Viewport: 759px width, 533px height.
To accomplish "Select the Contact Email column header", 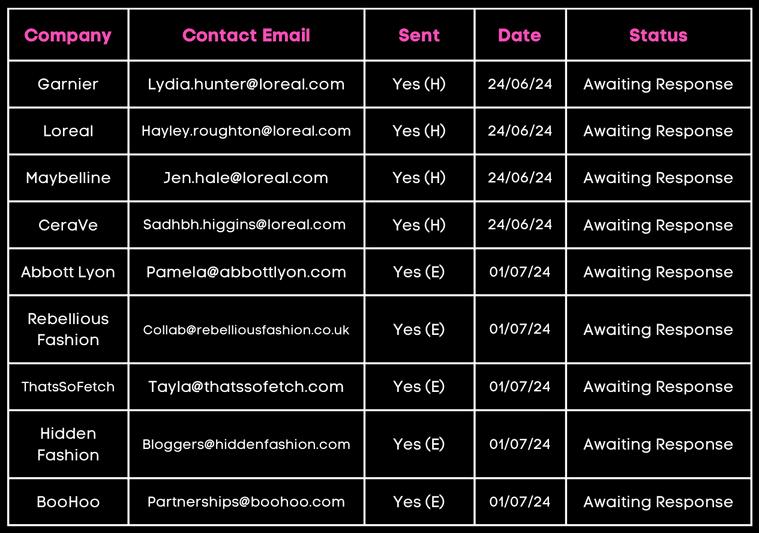I will [246, 35].
